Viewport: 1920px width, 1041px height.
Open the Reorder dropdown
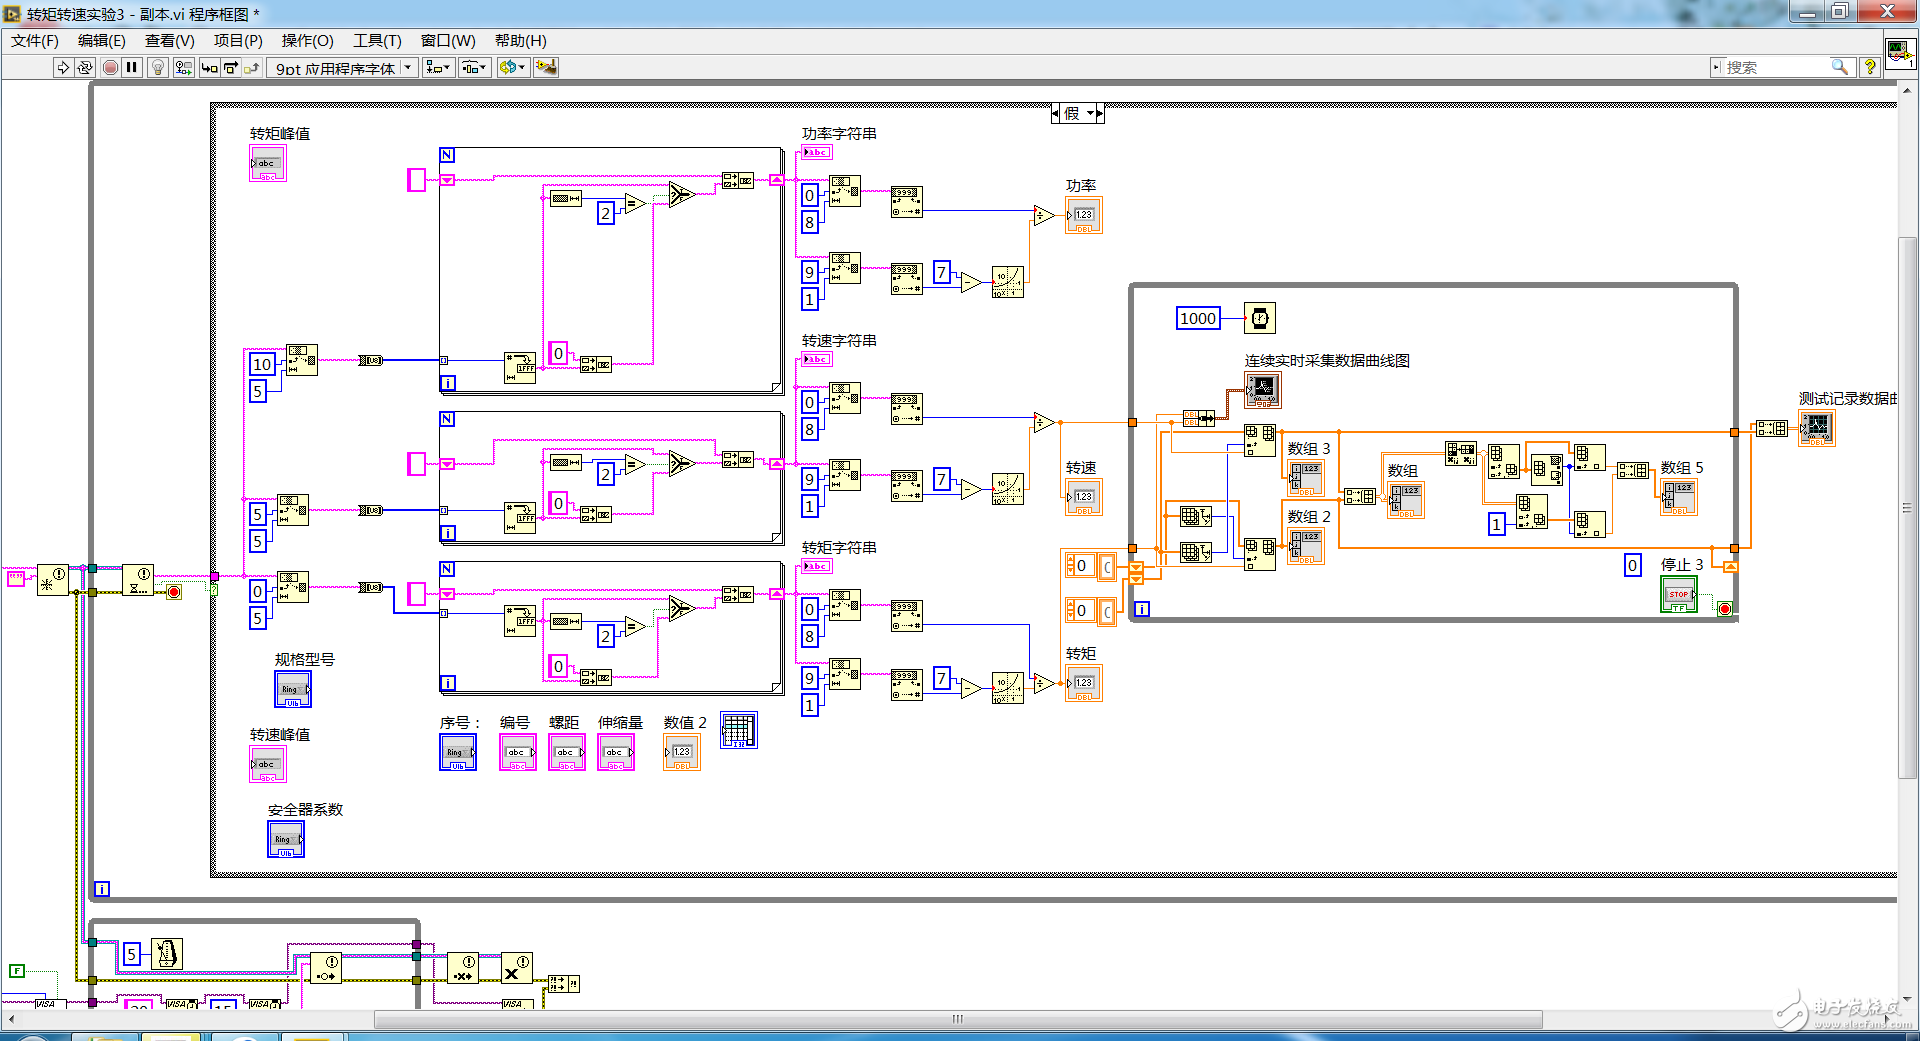pyautogui.click(x=512, y=68)
